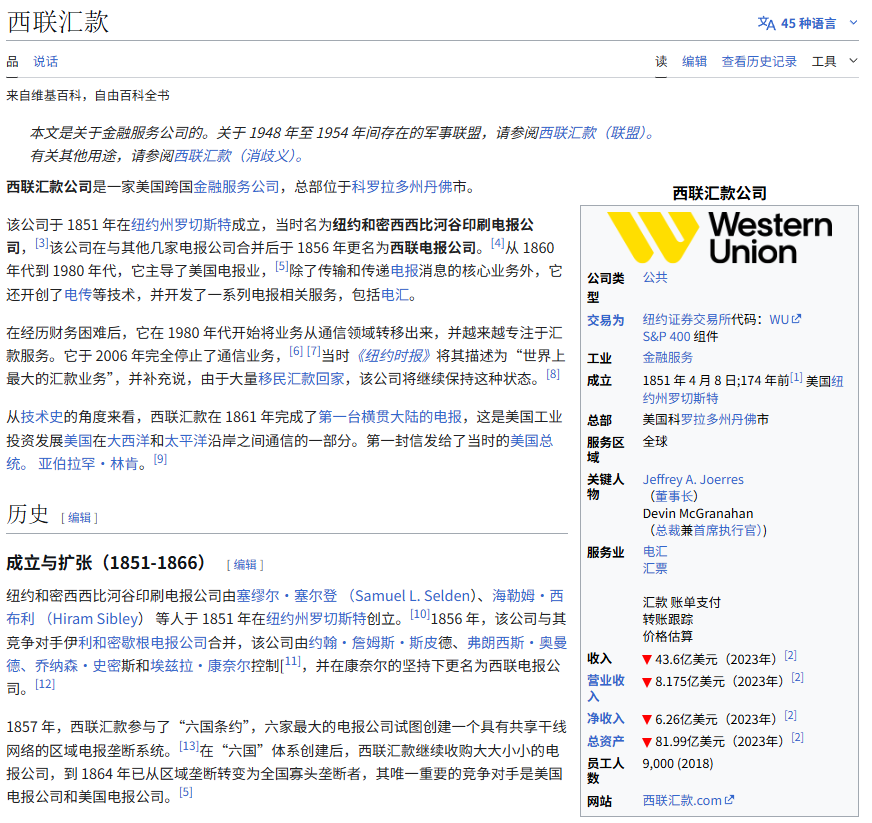Click the 交易为 label link in infobox
The image size is (872, 823).
point(606,320)
